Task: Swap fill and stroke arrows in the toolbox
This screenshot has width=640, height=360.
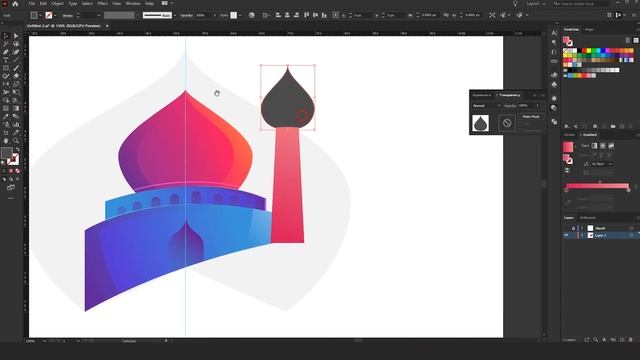Action: pyautogui.click(x=17, y=149)
